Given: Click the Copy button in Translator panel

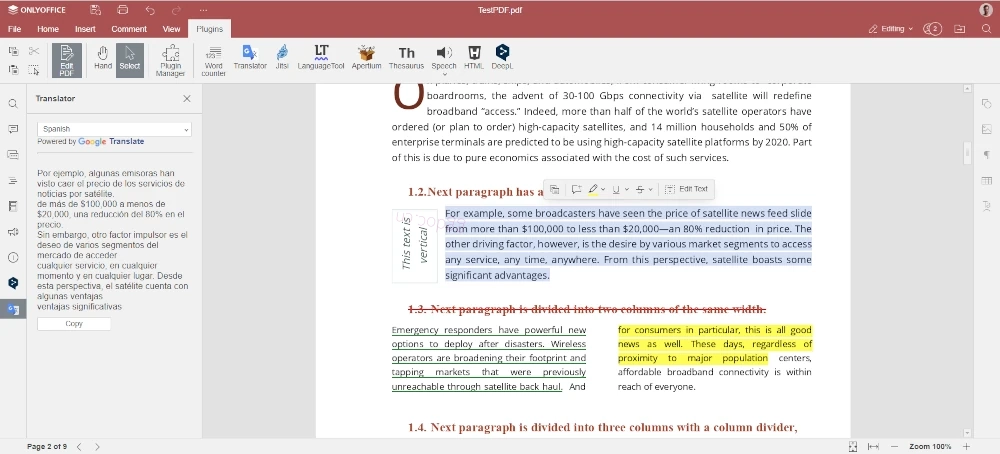Looking at the screenshot, I should tap(74, 324).
